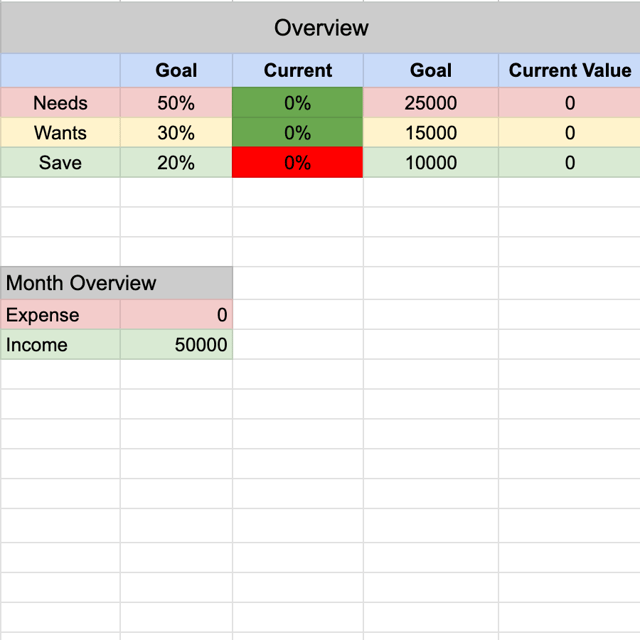Screen dimensions: 640x640
Task: Select the bold Current column header cell
Action: 298,70
